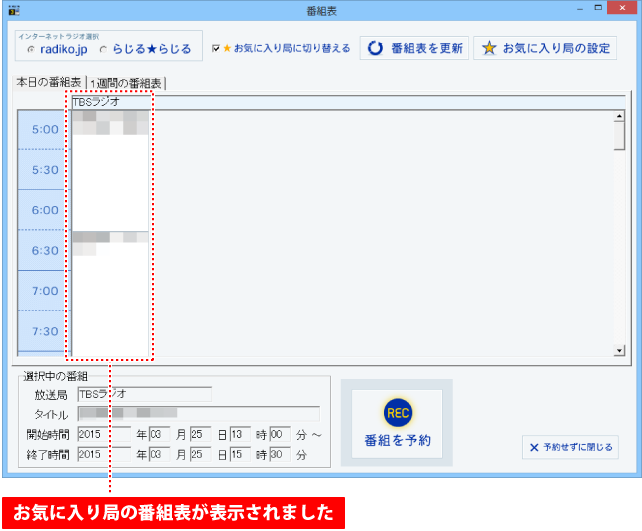Switch to 1週間の番組表 tab
642x531 pixels.
pyautogui.click(x=126, y=84)
